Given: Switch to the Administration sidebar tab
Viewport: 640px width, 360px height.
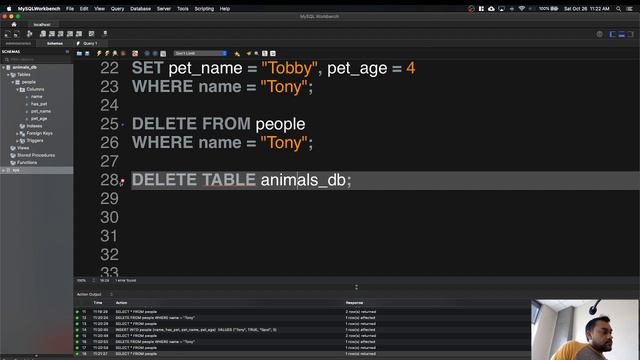Looking at the screenshot, I should pos(18,43).
